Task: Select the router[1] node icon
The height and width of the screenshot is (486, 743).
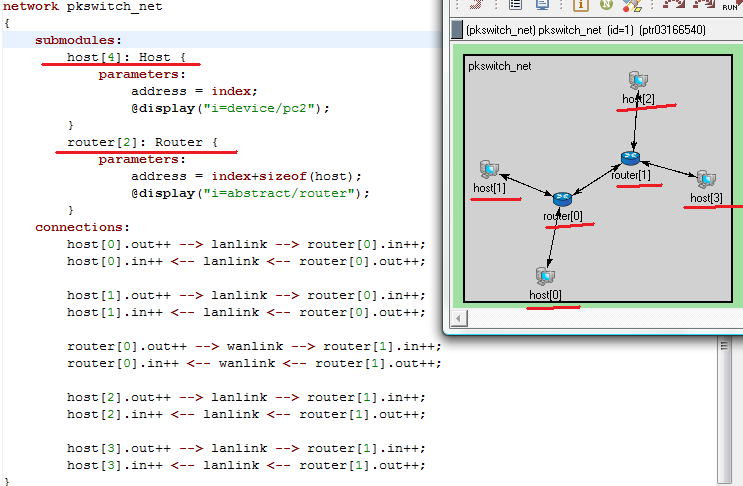Action: 630,158
